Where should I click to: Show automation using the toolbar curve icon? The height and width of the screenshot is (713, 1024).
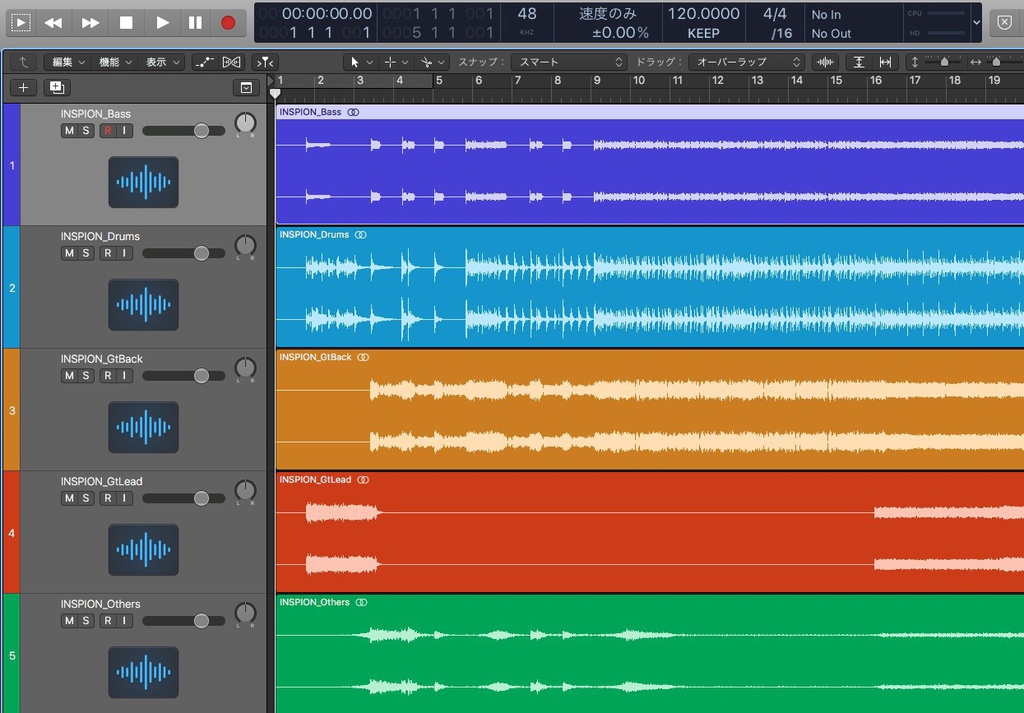tap(204, 62)
